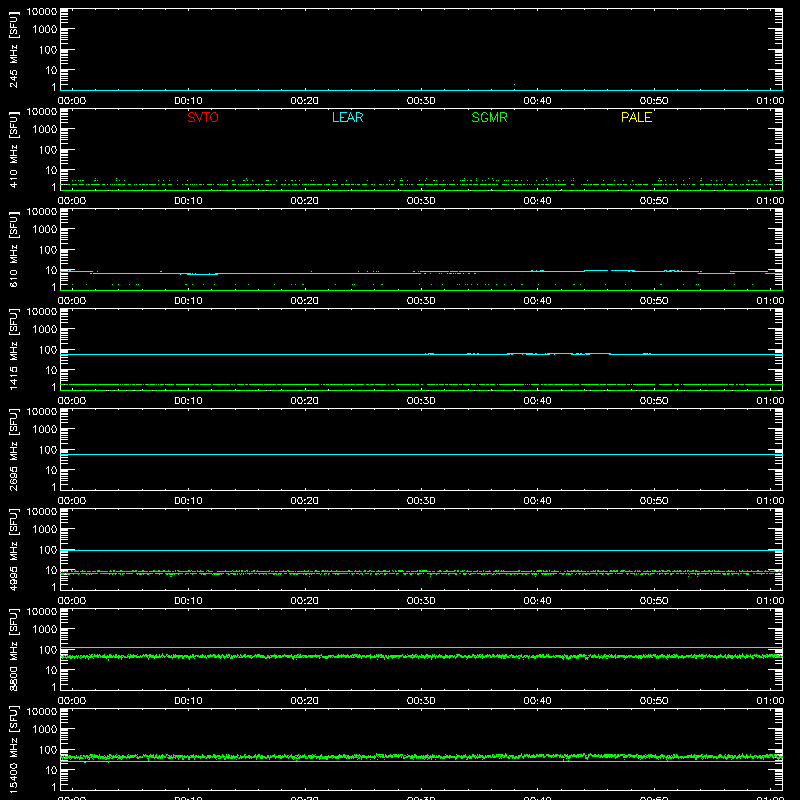Select the '1415 MHz [SFU]' axis label
Viewport: 800px width, 800px height.
(14, 349)
